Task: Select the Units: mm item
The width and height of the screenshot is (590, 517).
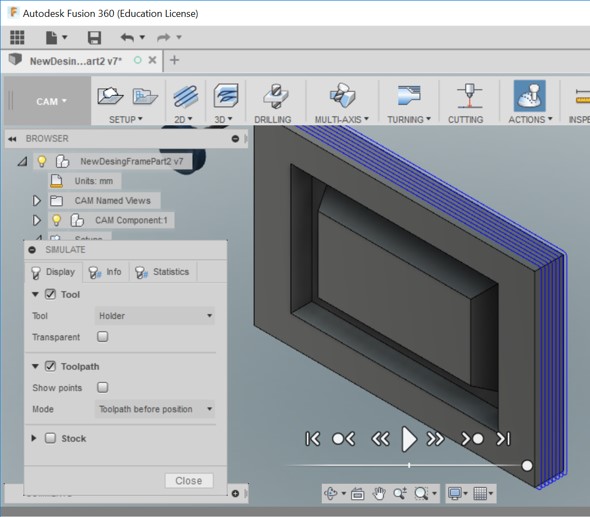Action: [x=94, y=181]
